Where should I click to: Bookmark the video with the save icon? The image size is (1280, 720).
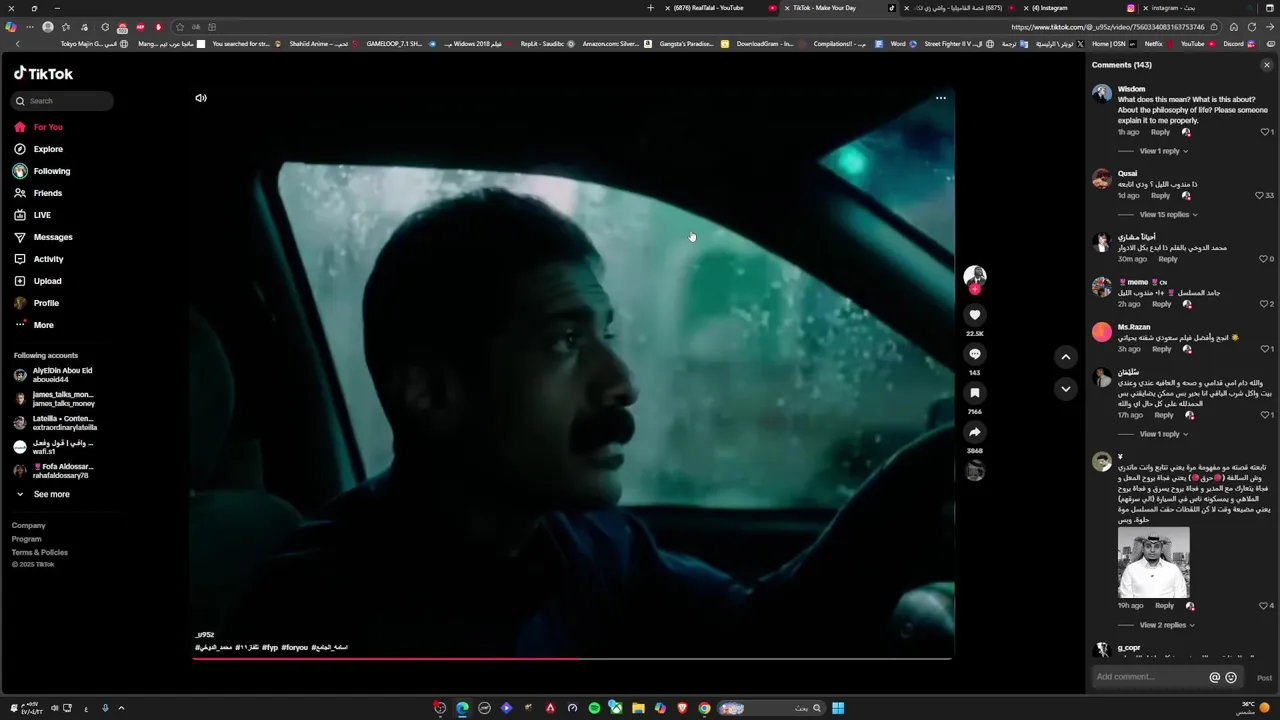tap(975, 393)
